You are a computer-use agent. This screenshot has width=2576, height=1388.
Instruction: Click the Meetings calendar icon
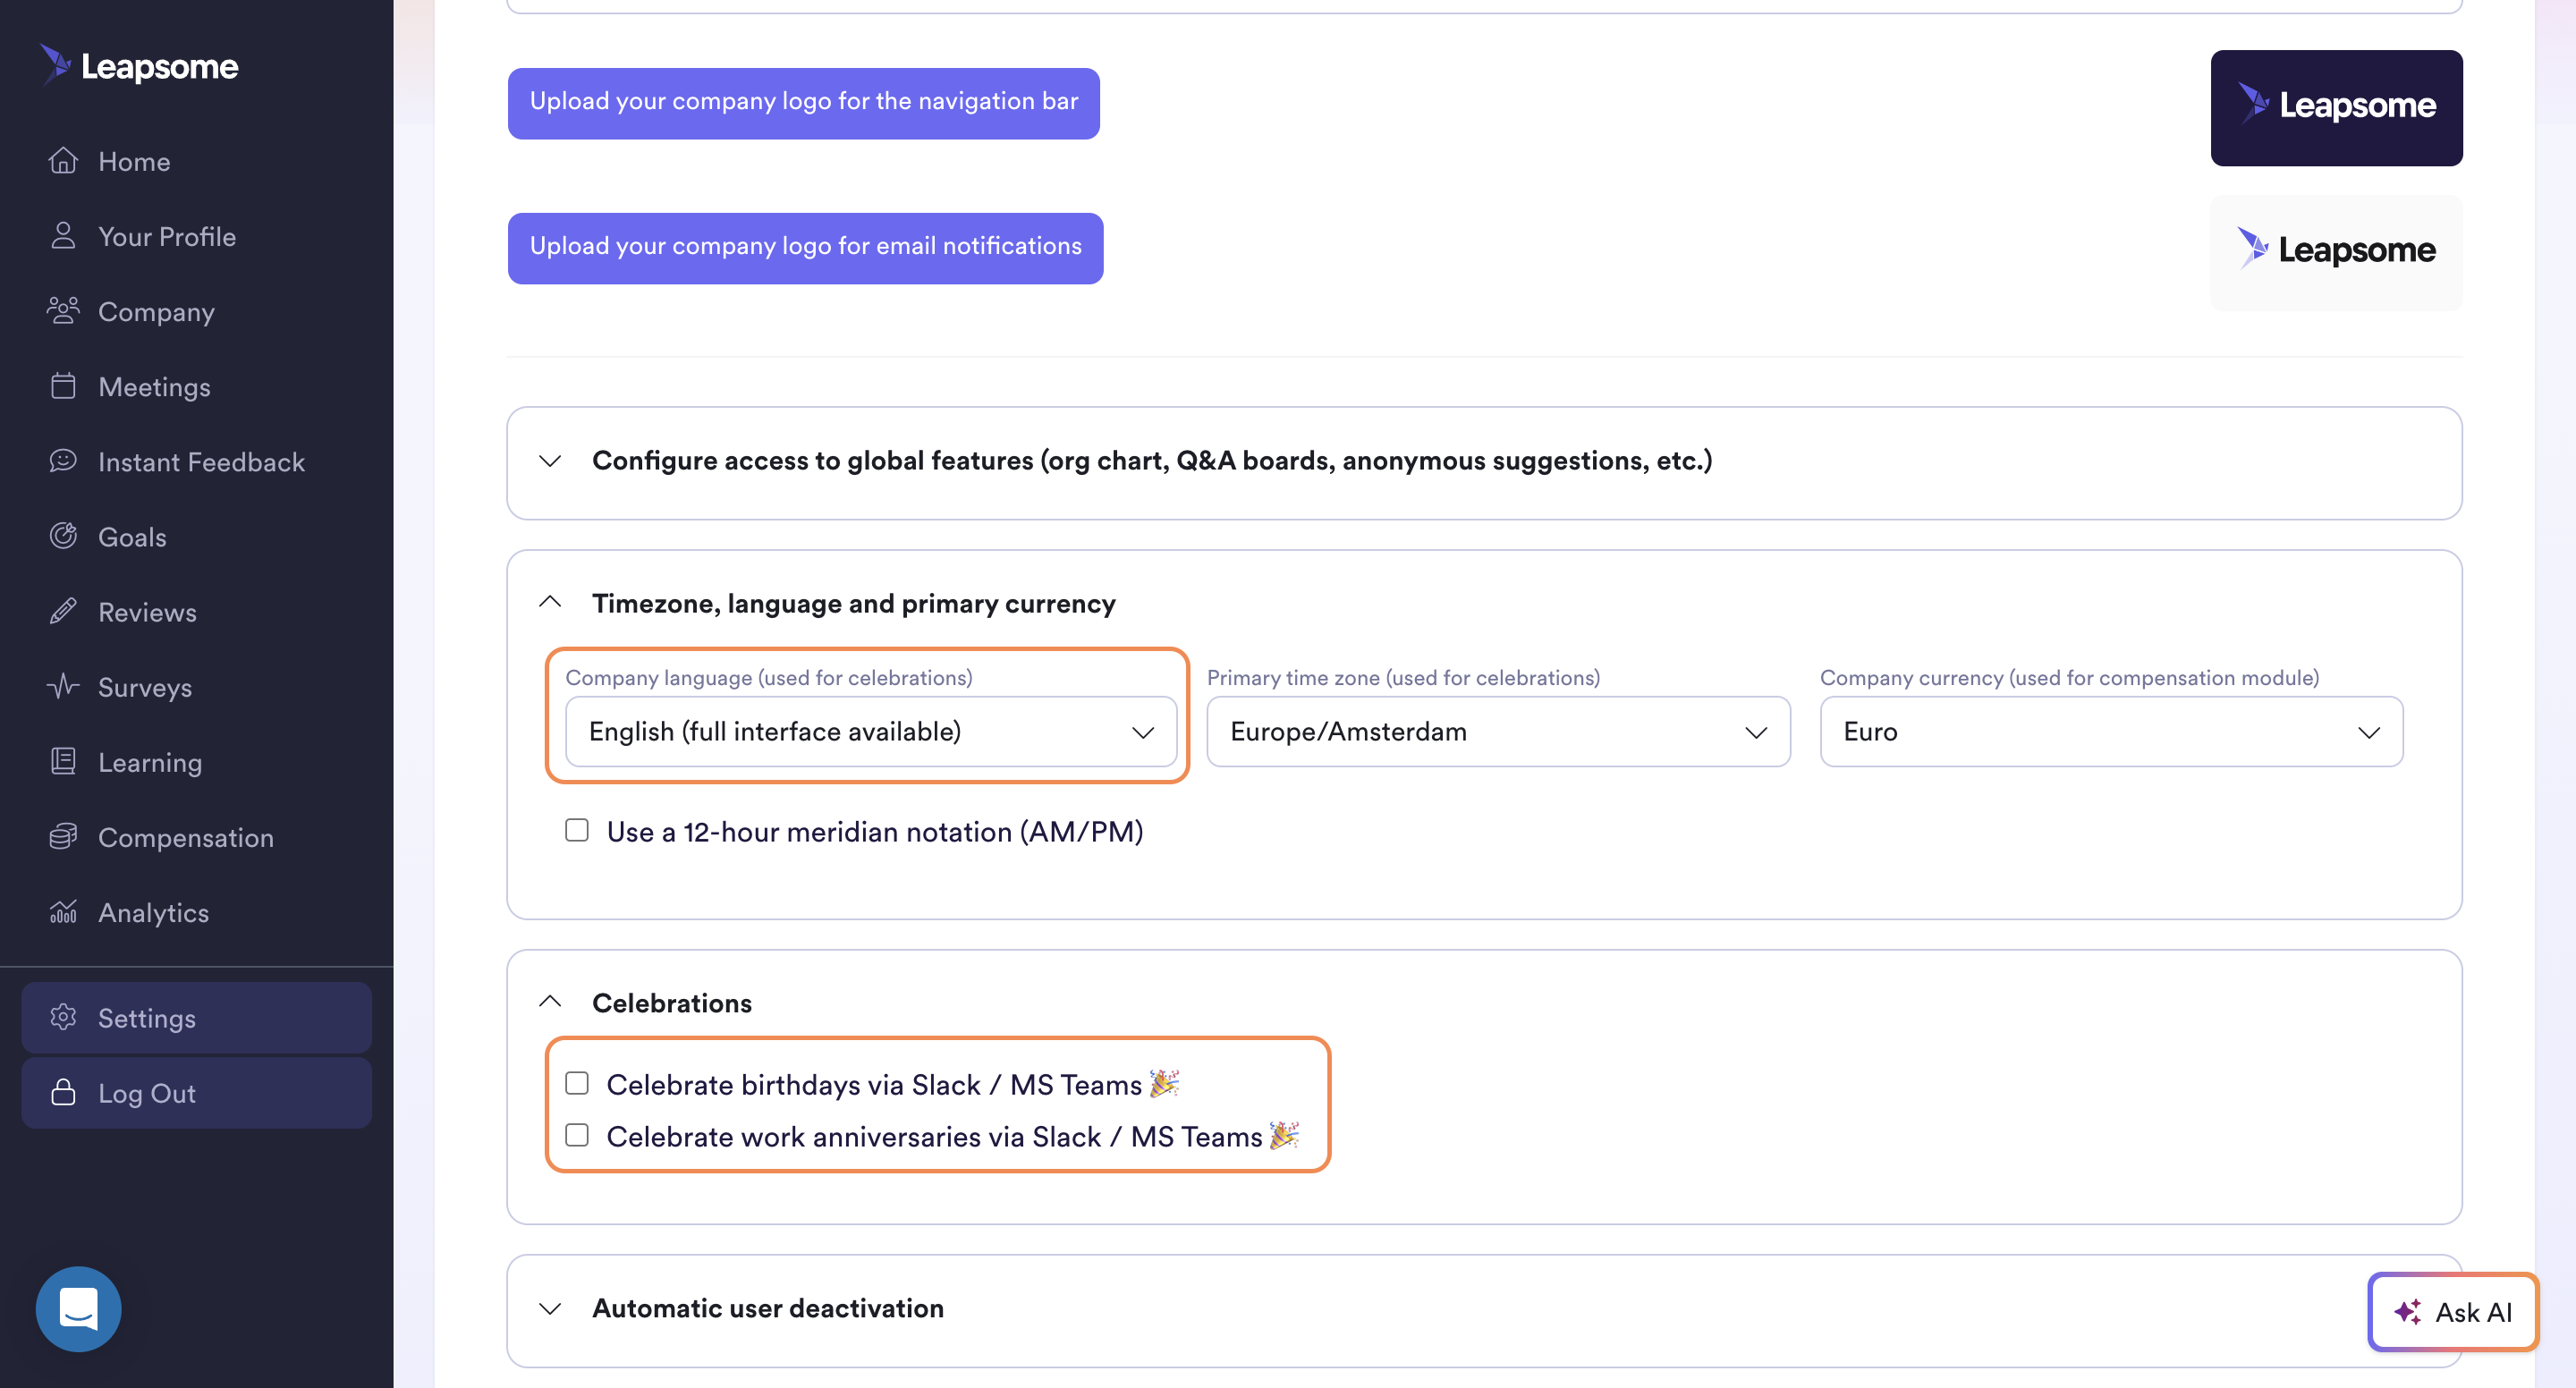point(63,386)
